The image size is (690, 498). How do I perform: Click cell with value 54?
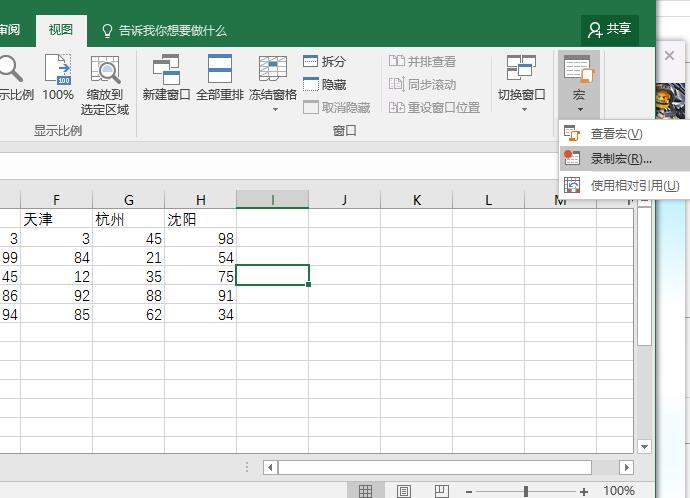pyautogui.click(x=201, y=257)
